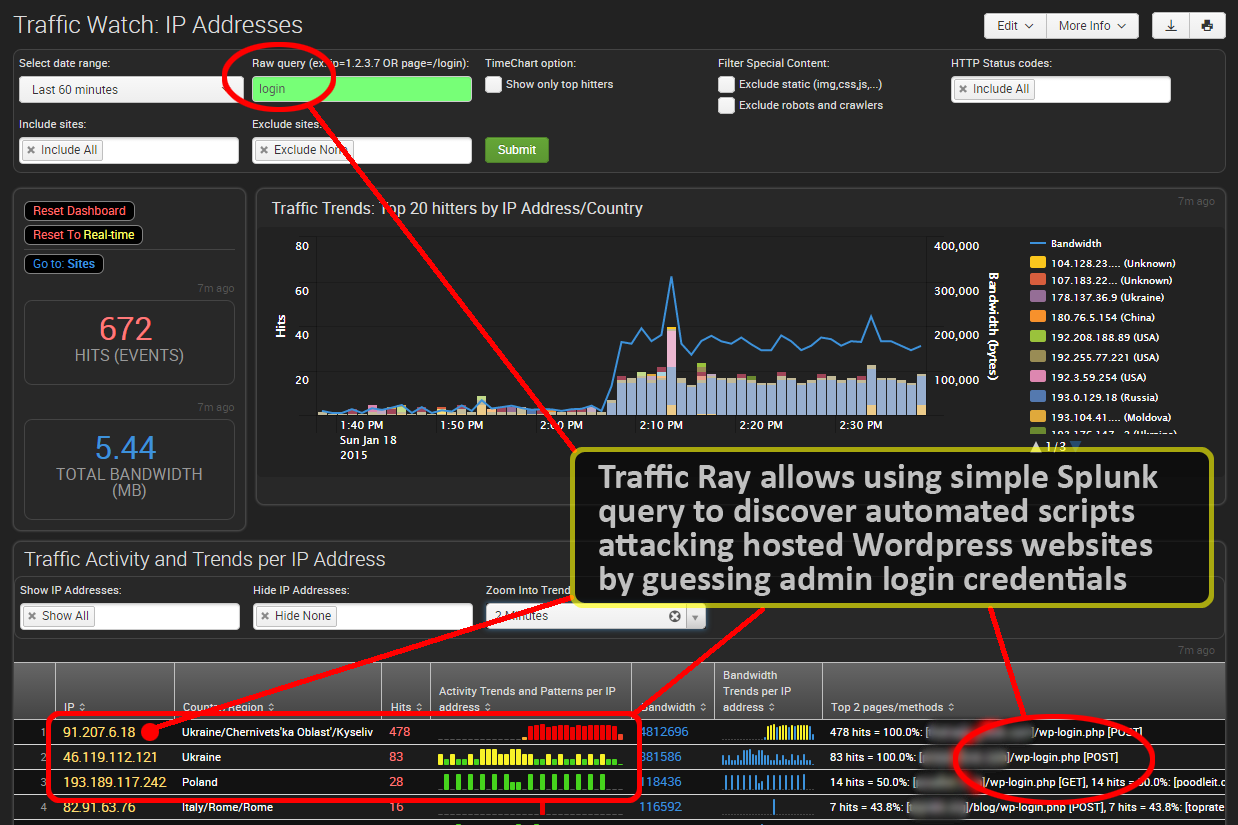Check 'Exclude robots and crawlers'
The image size is (1238, 825).
pos(726,105)
